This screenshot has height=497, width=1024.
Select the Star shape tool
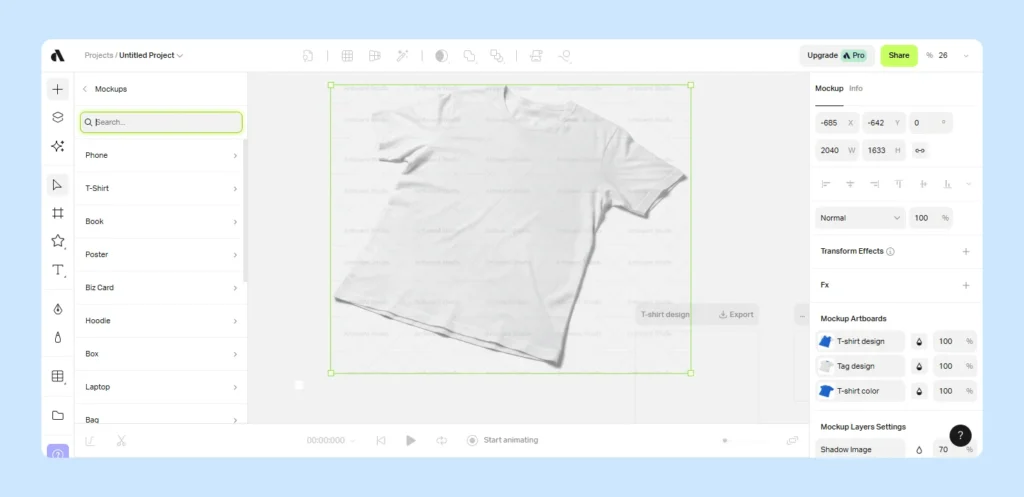(58, 241)
